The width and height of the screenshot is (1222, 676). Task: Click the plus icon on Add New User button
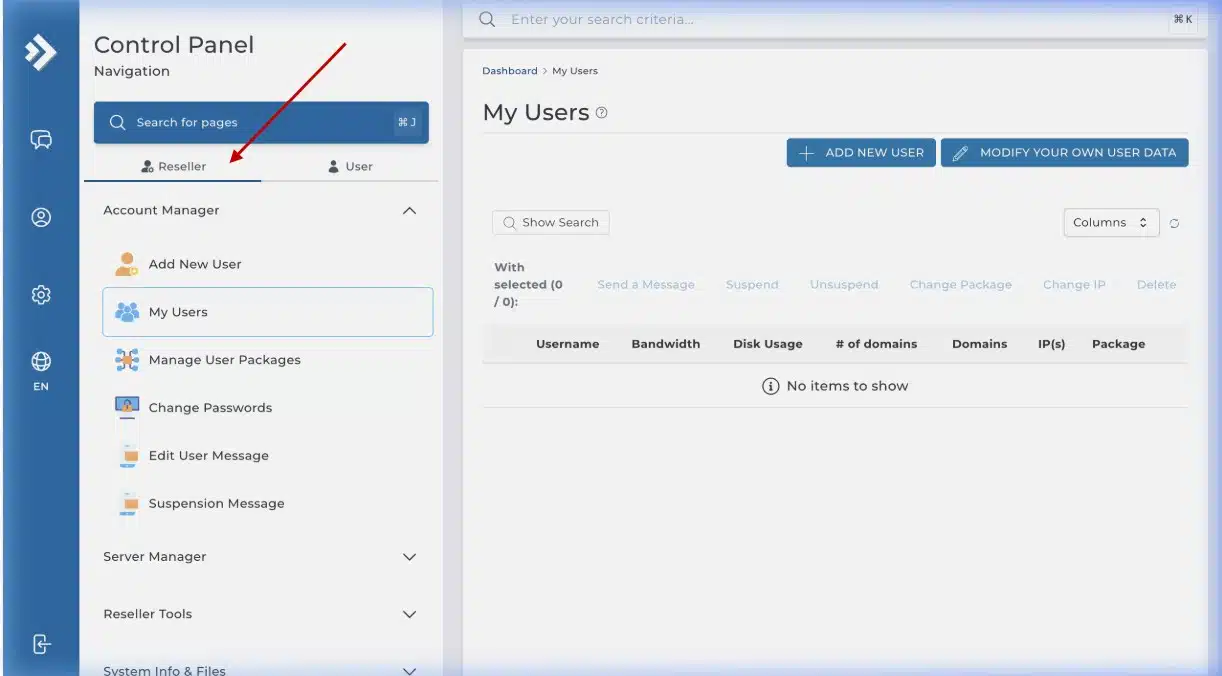point(807,153)
